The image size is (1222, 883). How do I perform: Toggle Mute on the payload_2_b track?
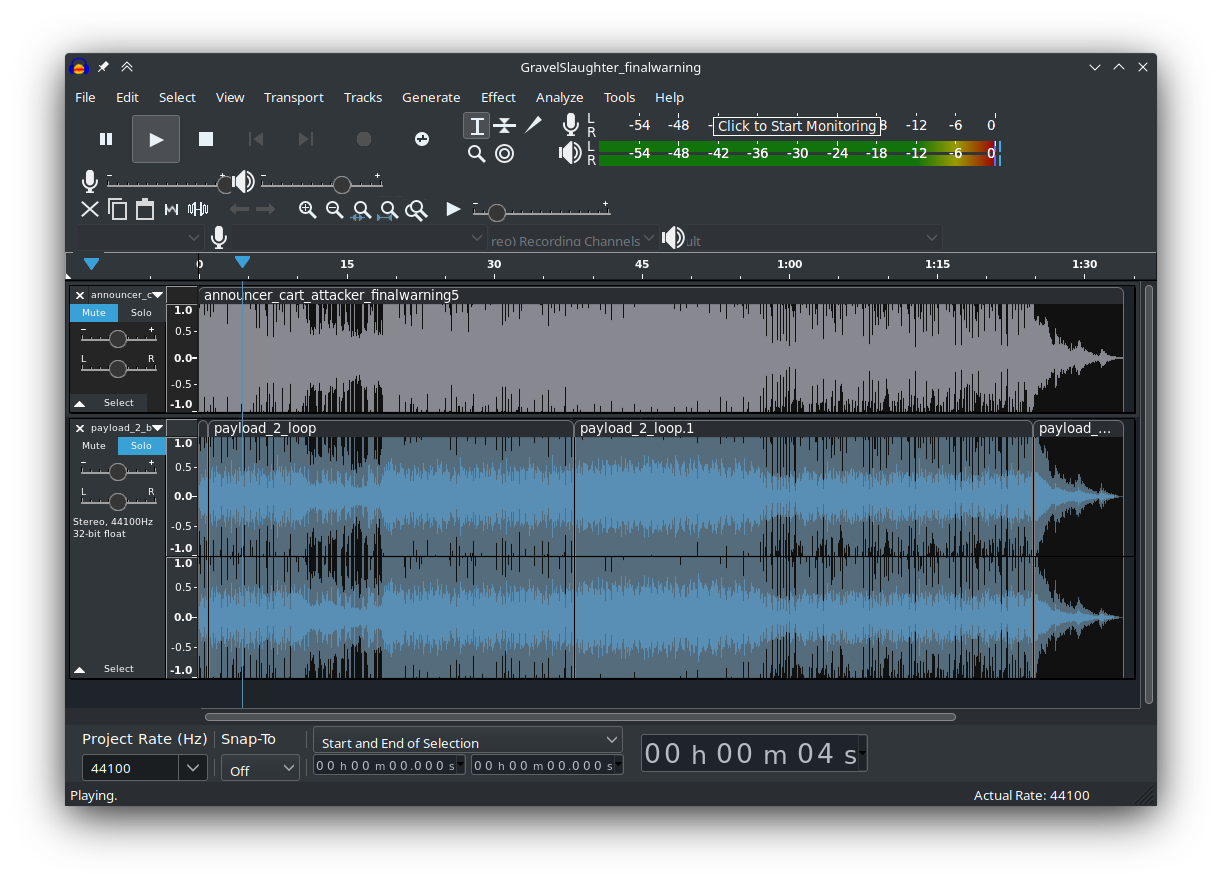point(93,445)
